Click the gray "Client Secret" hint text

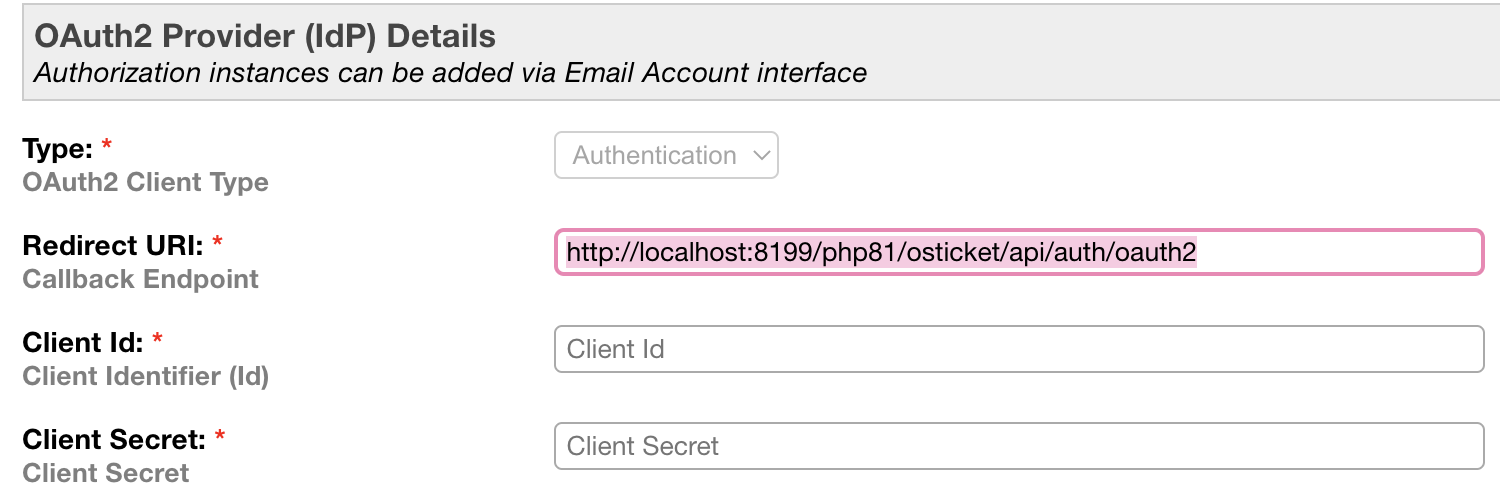coord(105,472)
